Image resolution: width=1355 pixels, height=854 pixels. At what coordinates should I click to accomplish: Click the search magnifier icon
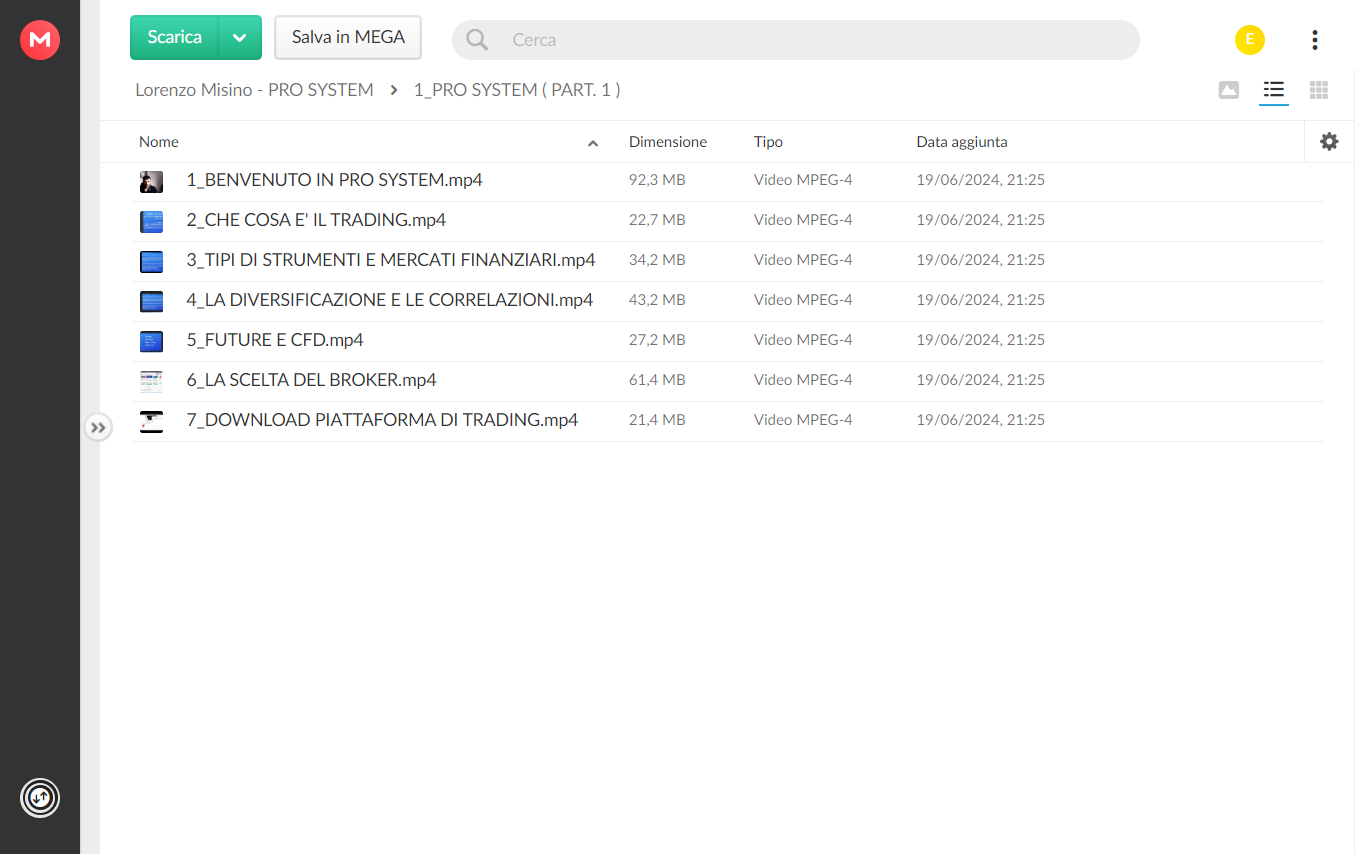478,40
